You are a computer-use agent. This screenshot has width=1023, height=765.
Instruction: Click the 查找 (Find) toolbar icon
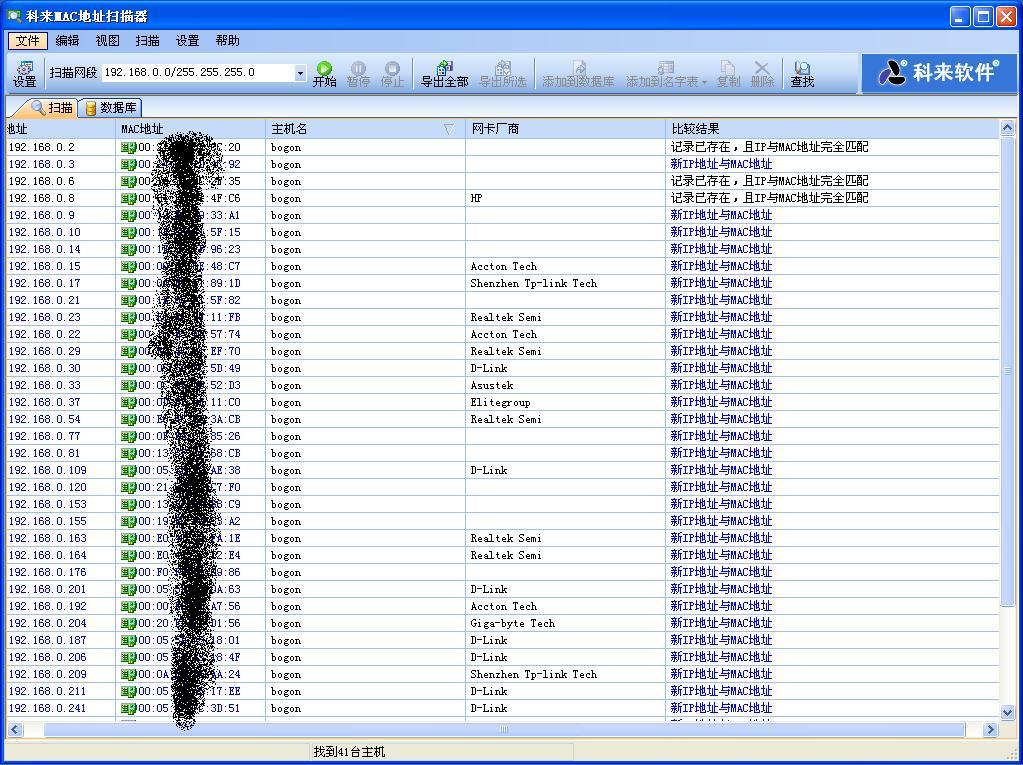pyautogui.click(x=802, y=73)
